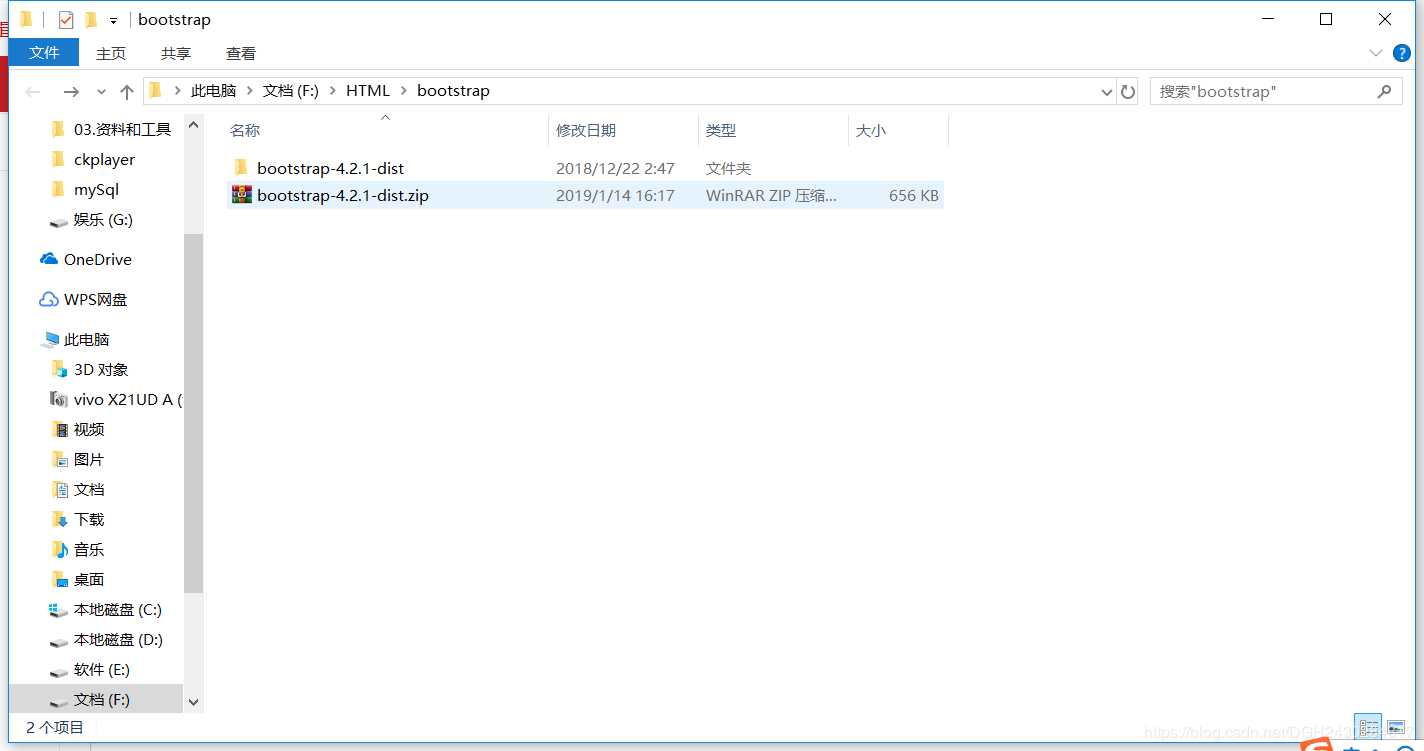Switch to the 查看 ribbon tab
The image size is (1424, 751).
coord(241,54)
